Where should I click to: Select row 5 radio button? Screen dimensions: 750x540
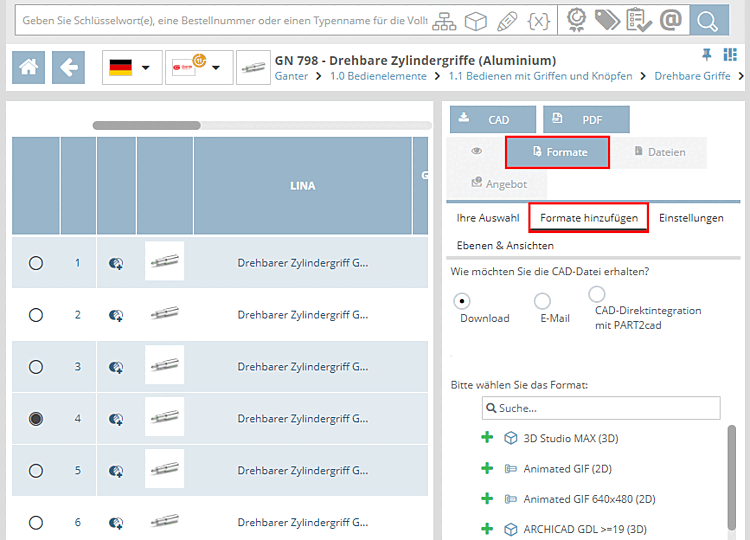coord(36,471)
